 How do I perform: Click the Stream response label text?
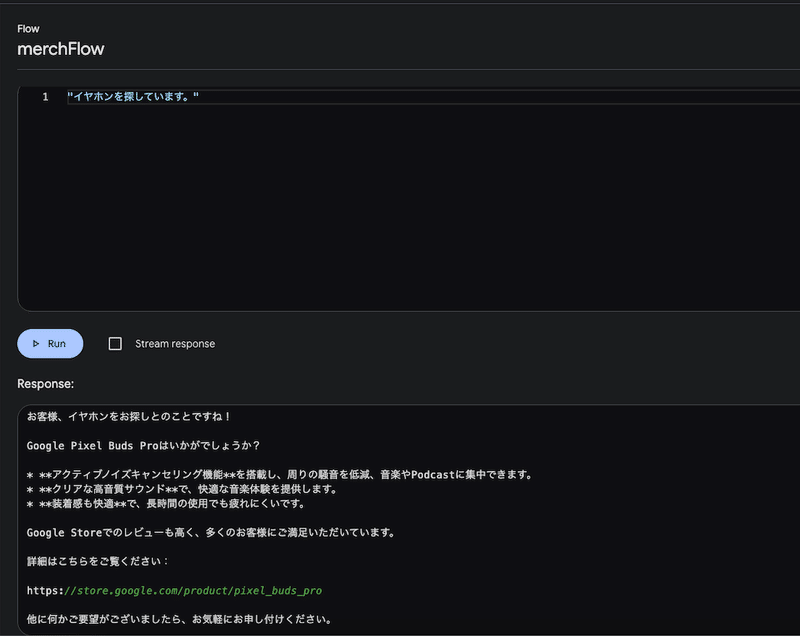point(175,344)
